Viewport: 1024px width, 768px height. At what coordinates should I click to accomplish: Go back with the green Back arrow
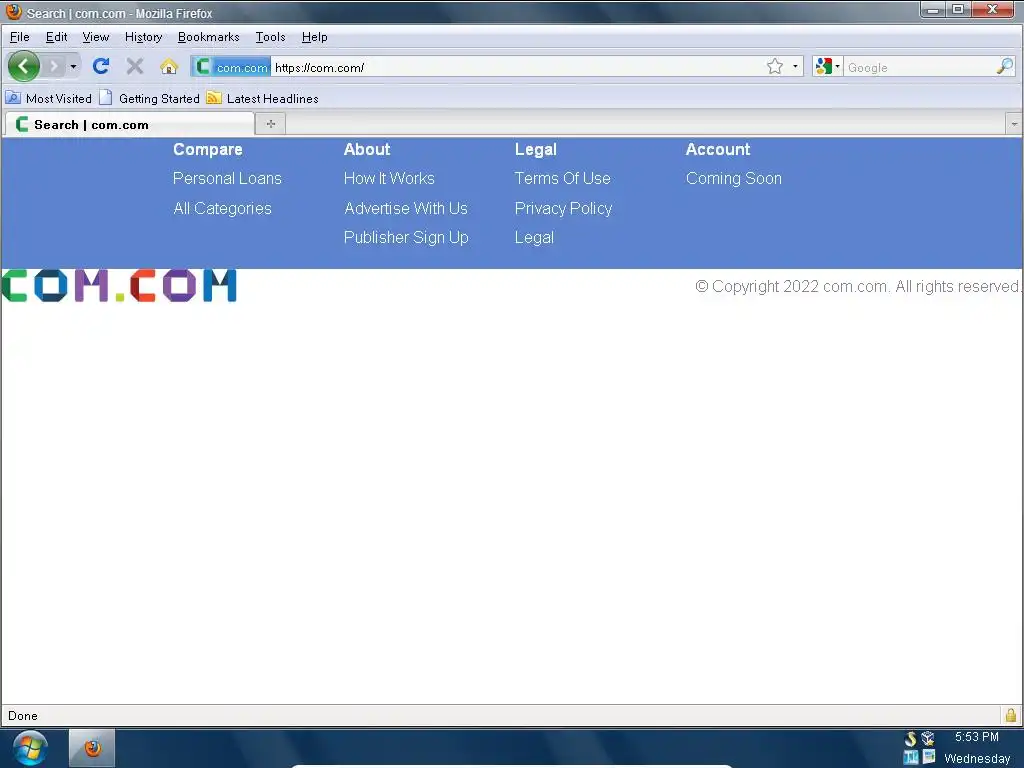pyautogui.click(x=24, y=66)
